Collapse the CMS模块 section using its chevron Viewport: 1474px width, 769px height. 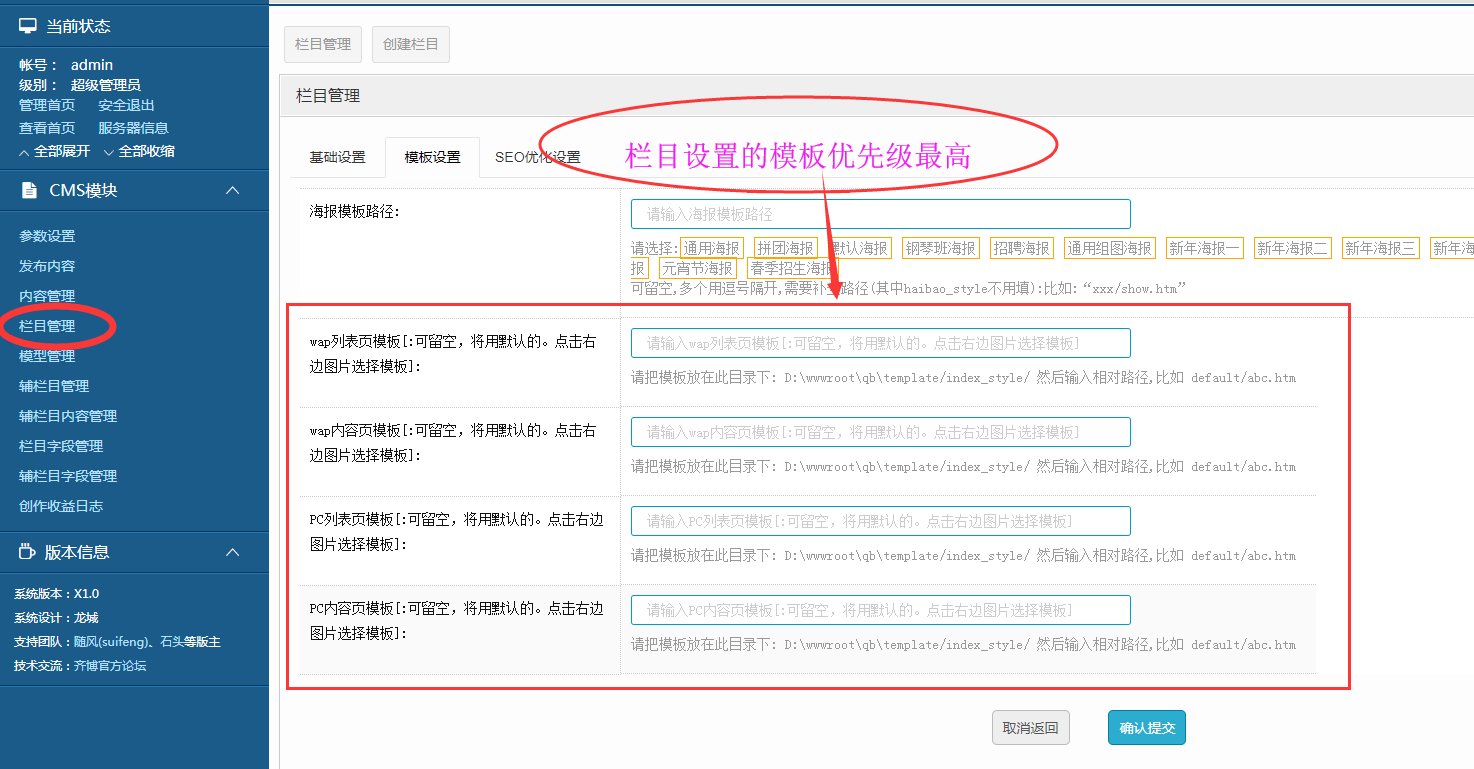(x=232, y=190)
